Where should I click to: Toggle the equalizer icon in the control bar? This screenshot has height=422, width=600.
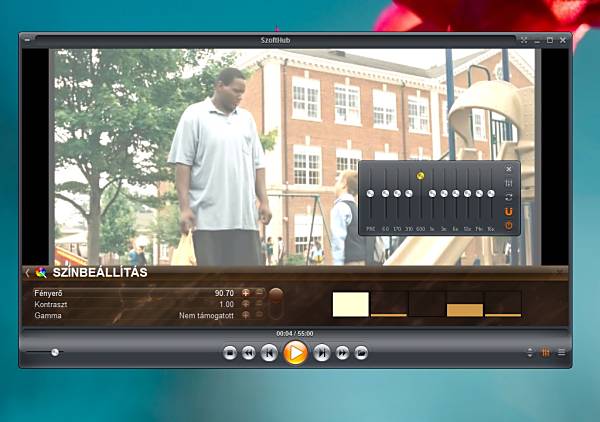pos(545,352)
